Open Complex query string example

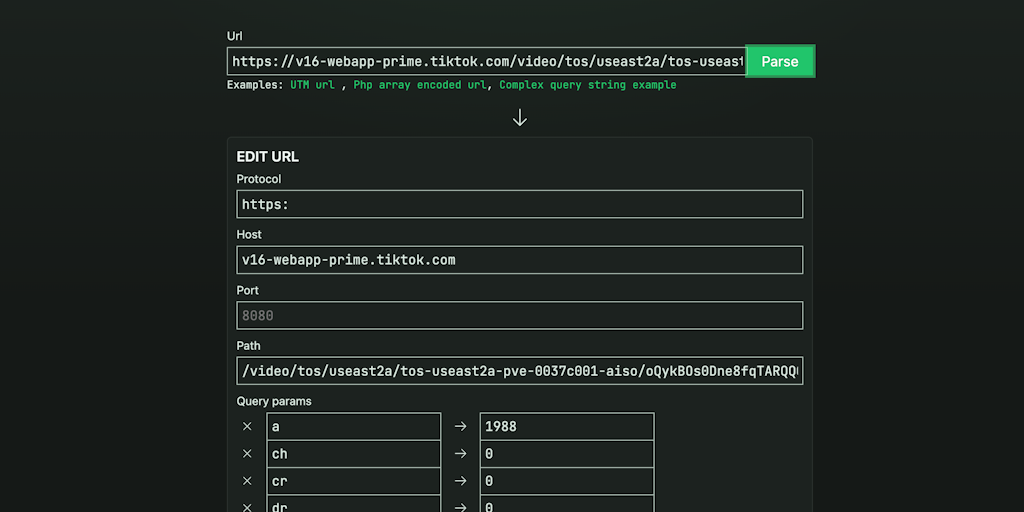(588, 85)
